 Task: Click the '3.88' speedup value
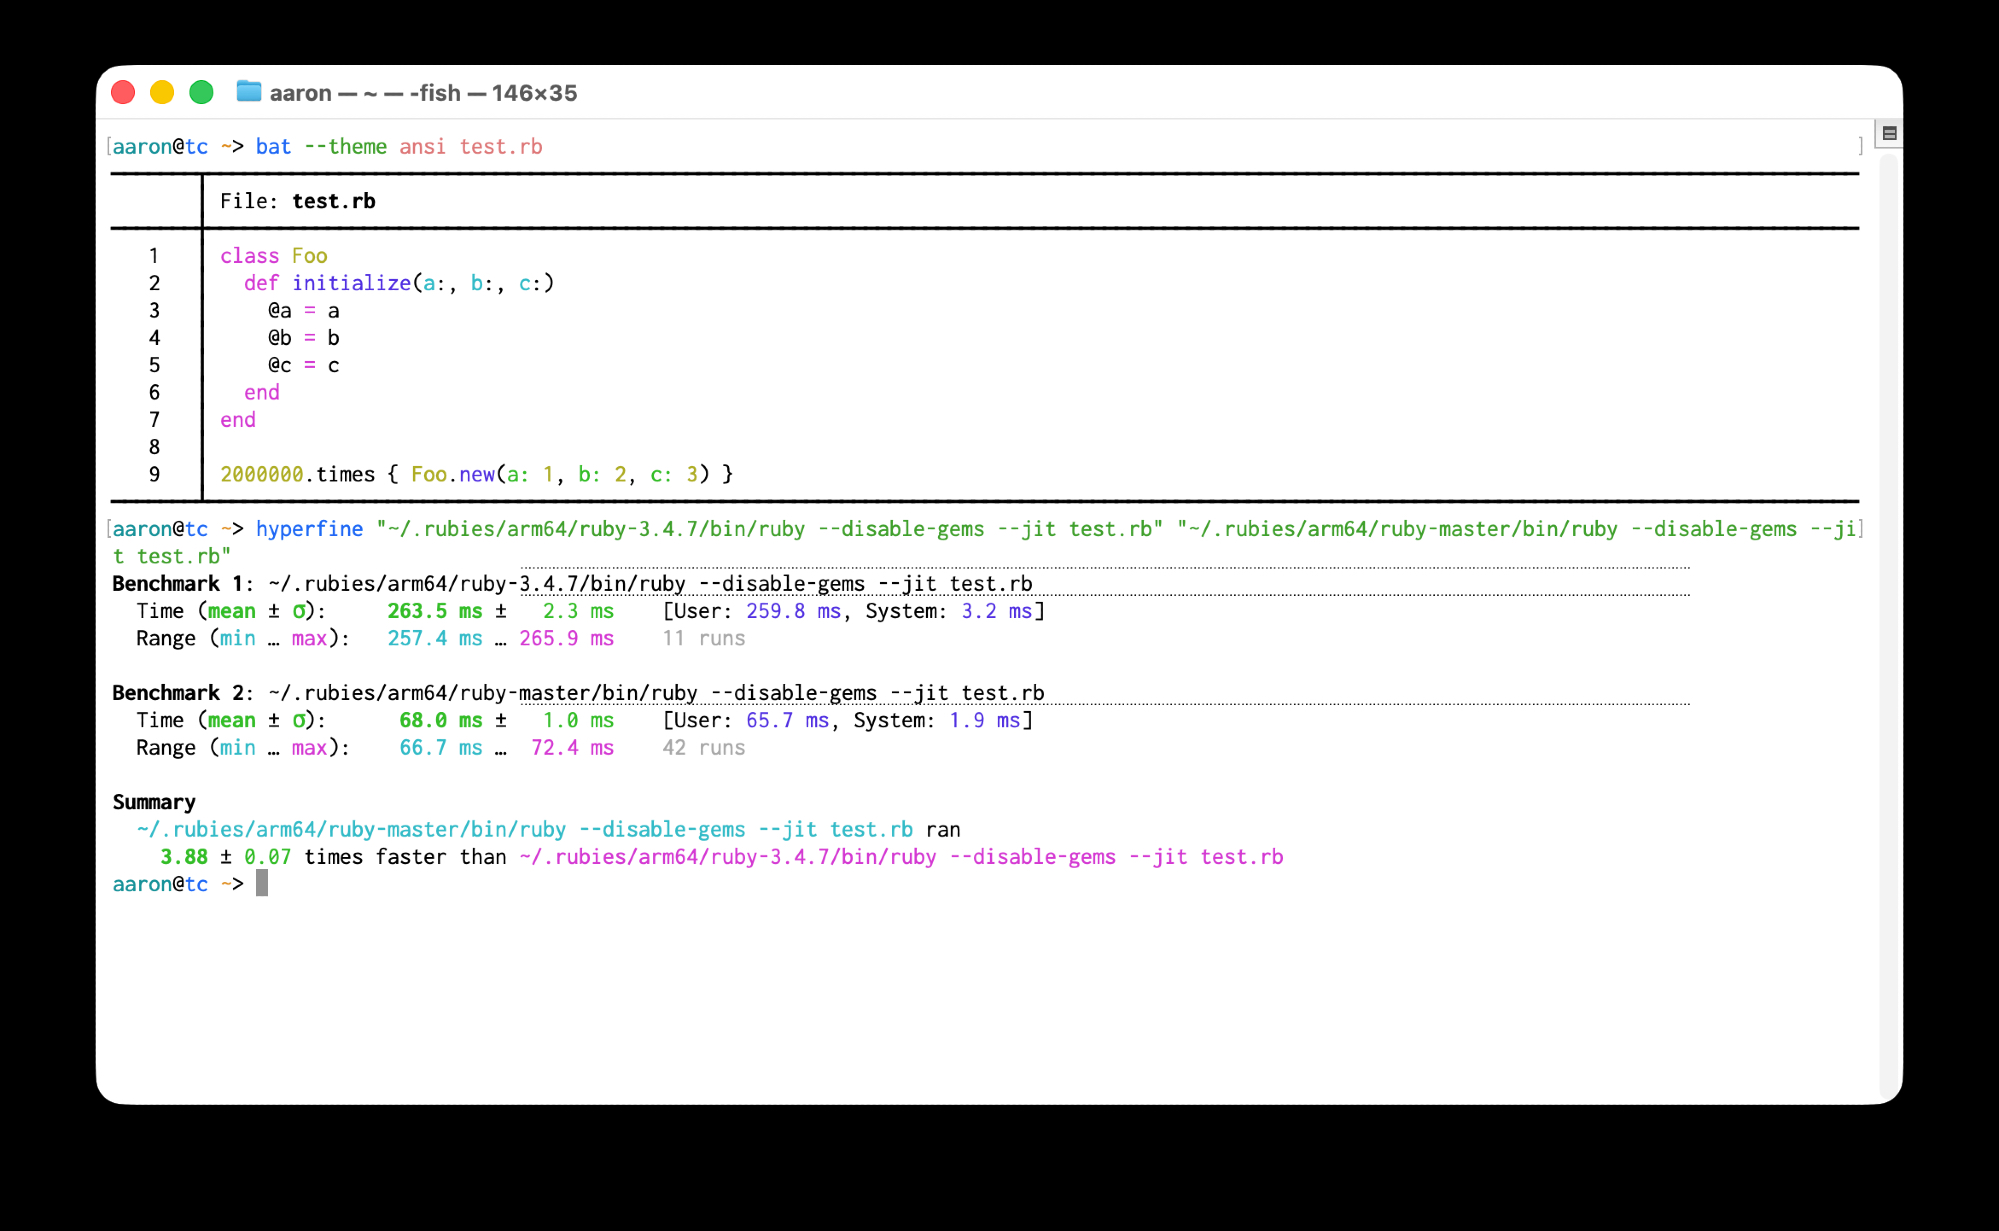point(184,857)
